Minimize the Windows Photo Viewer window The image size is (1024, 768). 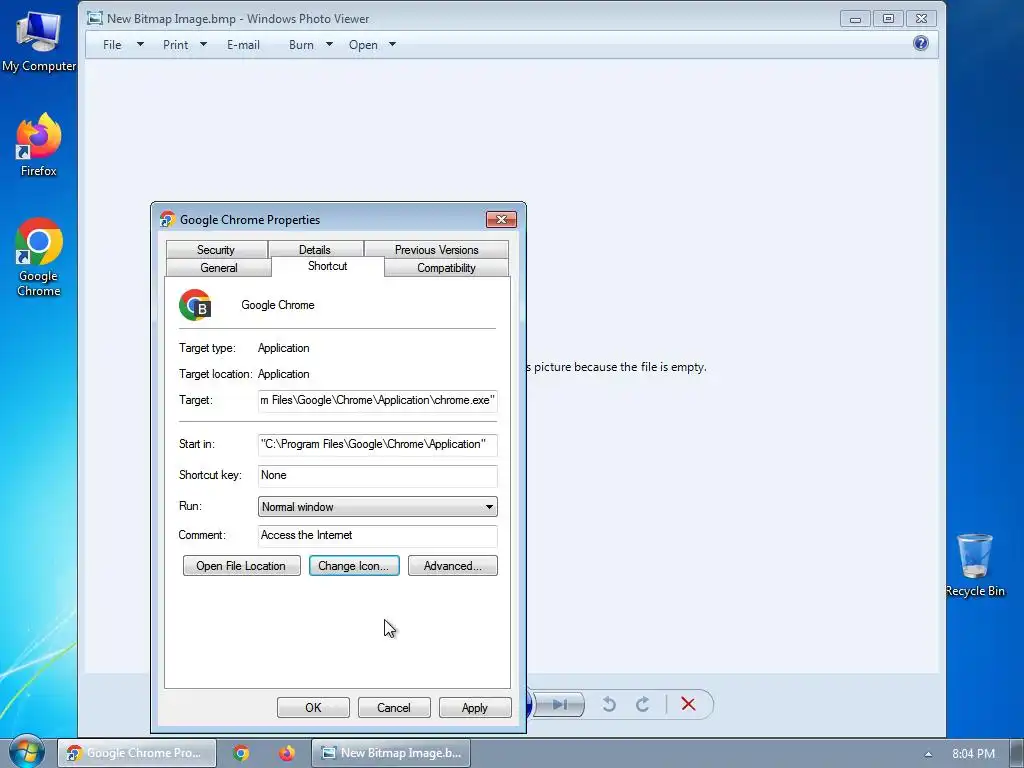click(855, 19)
